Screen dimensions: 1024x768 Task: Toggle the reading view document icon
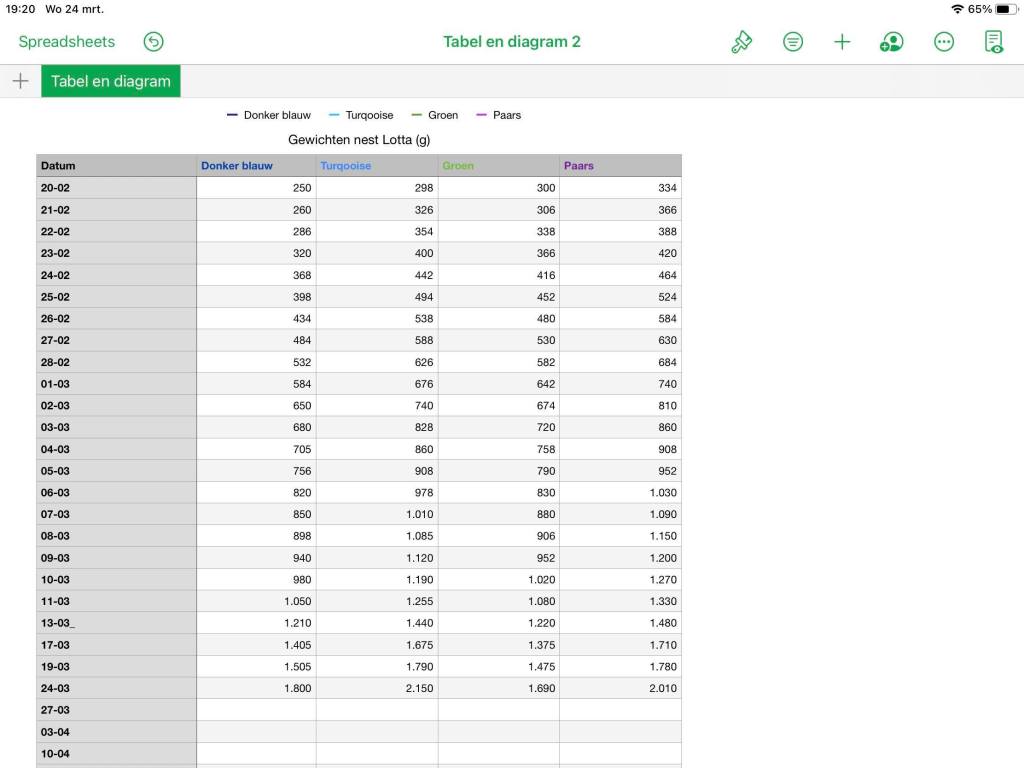994,41
